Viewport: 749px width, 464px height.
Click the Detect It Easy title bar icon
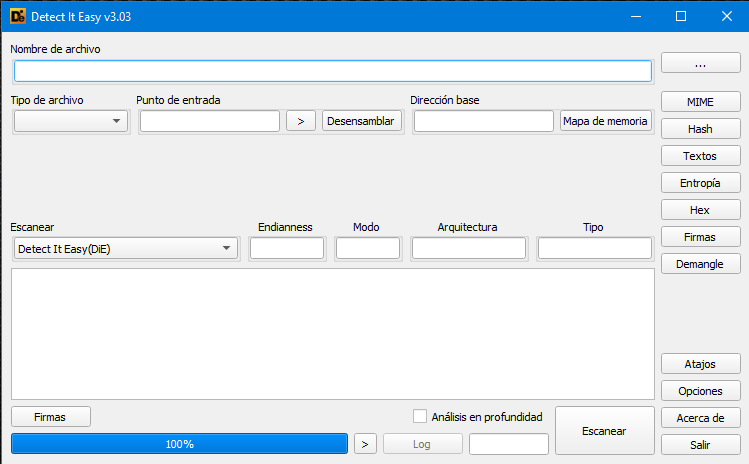tap(18, 16)
